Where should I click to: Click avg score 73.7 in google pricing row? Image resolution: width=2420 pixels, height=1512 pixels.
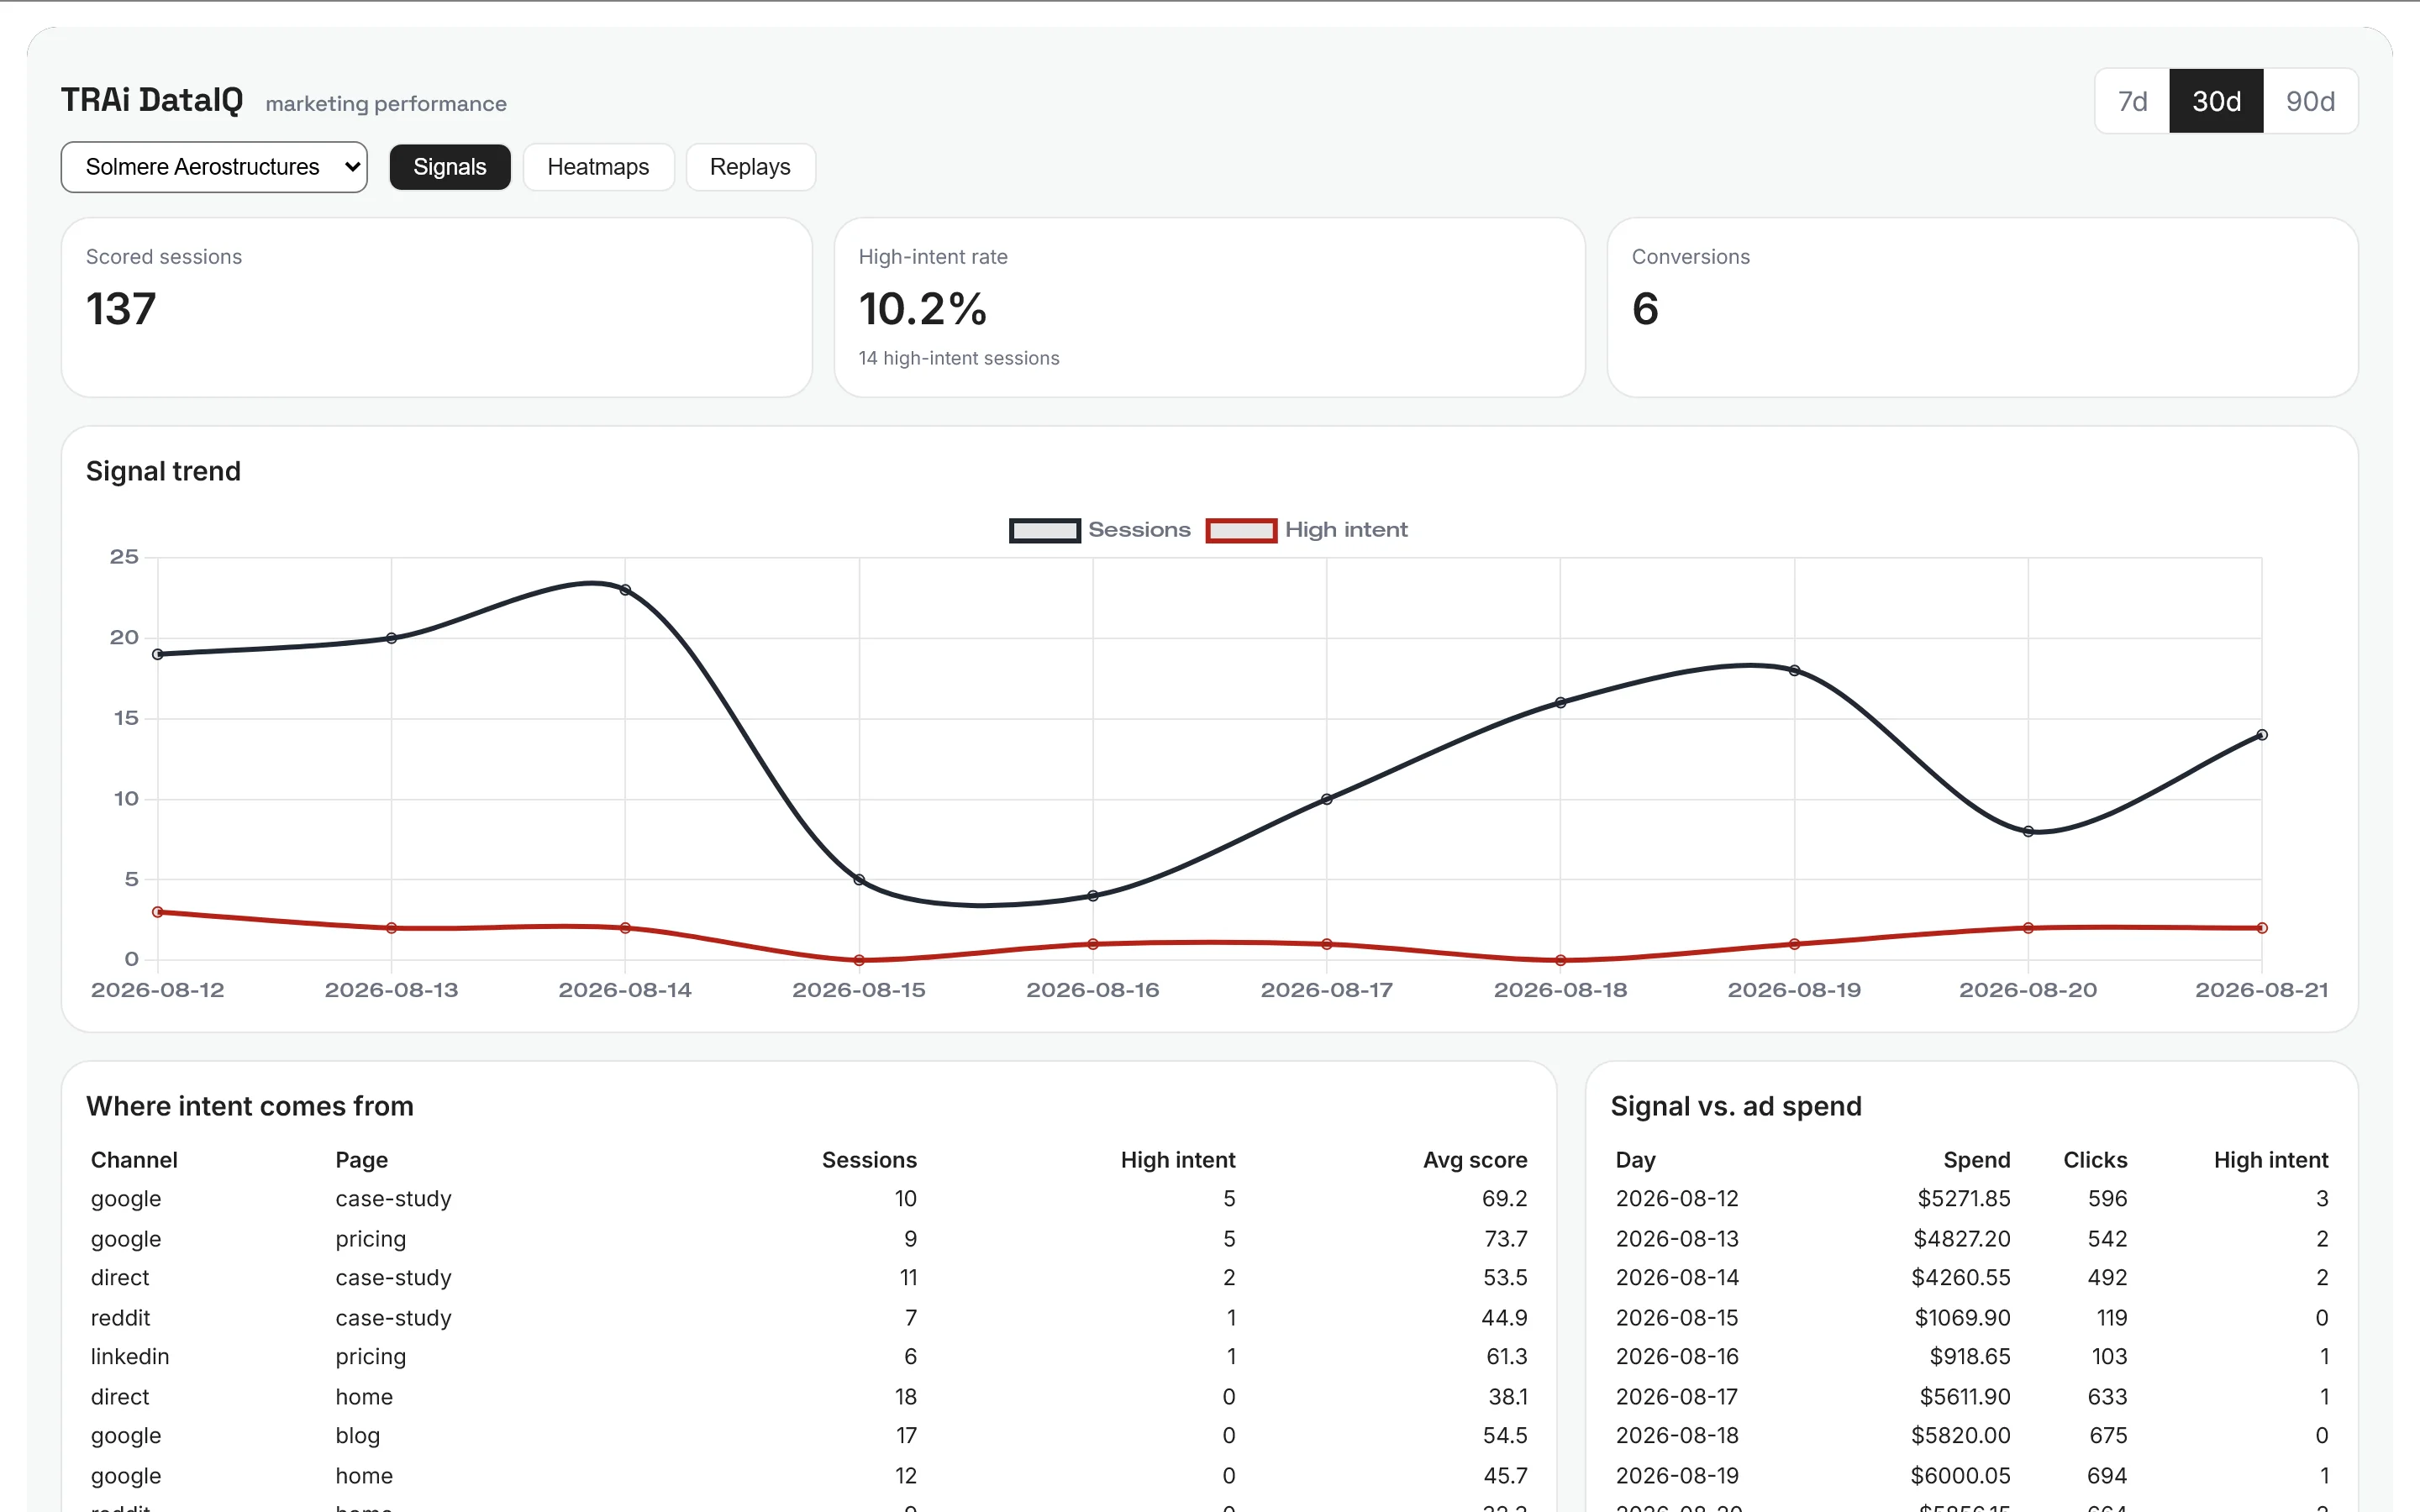[1505, 1239]
